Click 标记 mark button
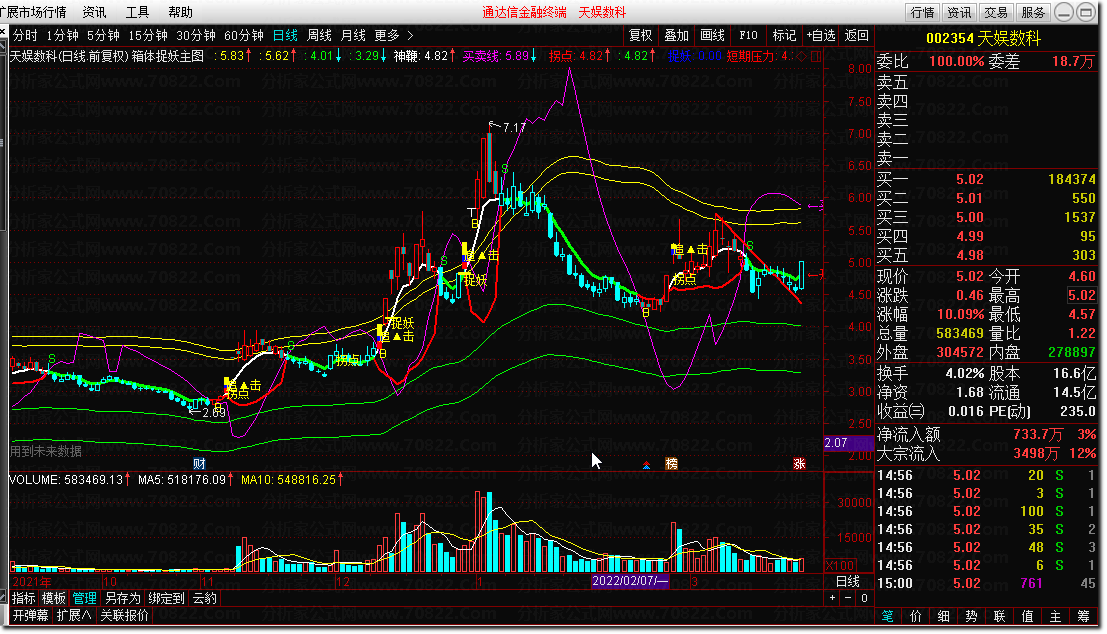The width and height of the screenshot is (1107, 634). [784, 35]
